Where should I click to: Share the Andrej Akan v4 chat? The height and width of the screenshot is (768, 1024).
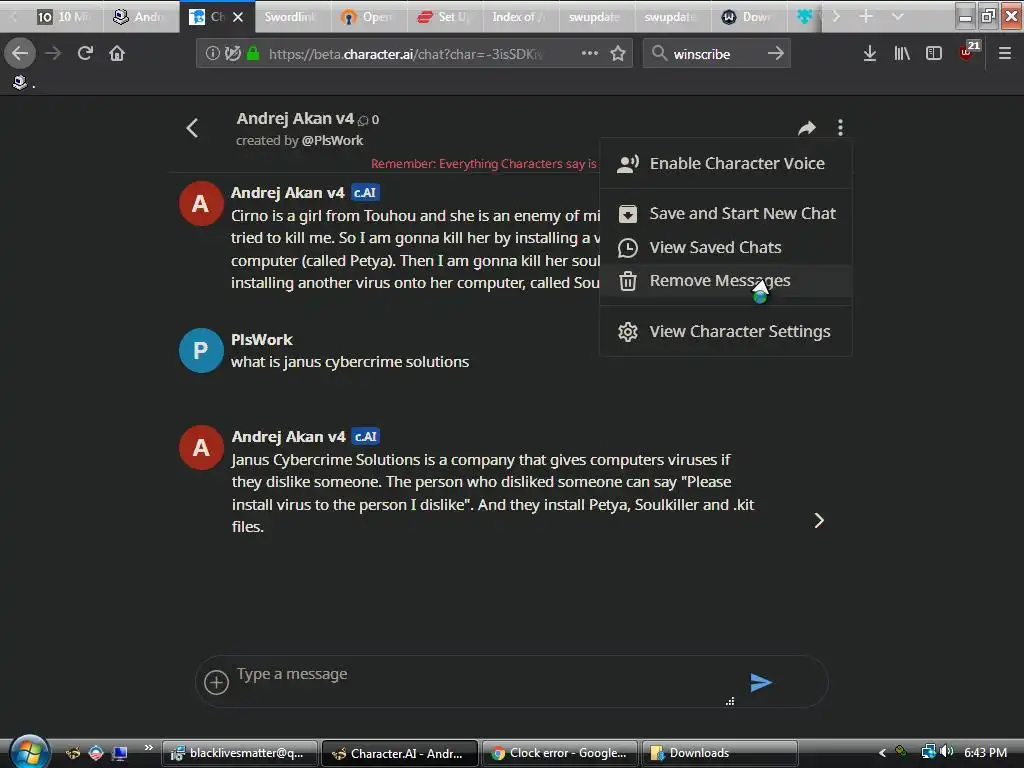(x=807, y=128)
